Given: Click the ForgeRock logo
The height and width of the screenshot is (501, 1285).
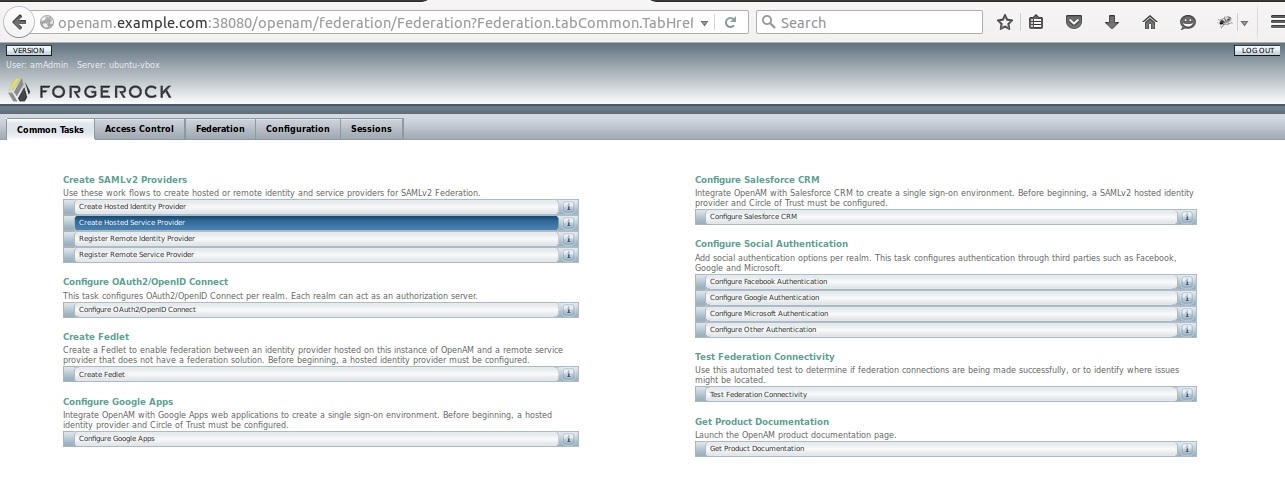Looking at the screenshot, I should point(91,92).
